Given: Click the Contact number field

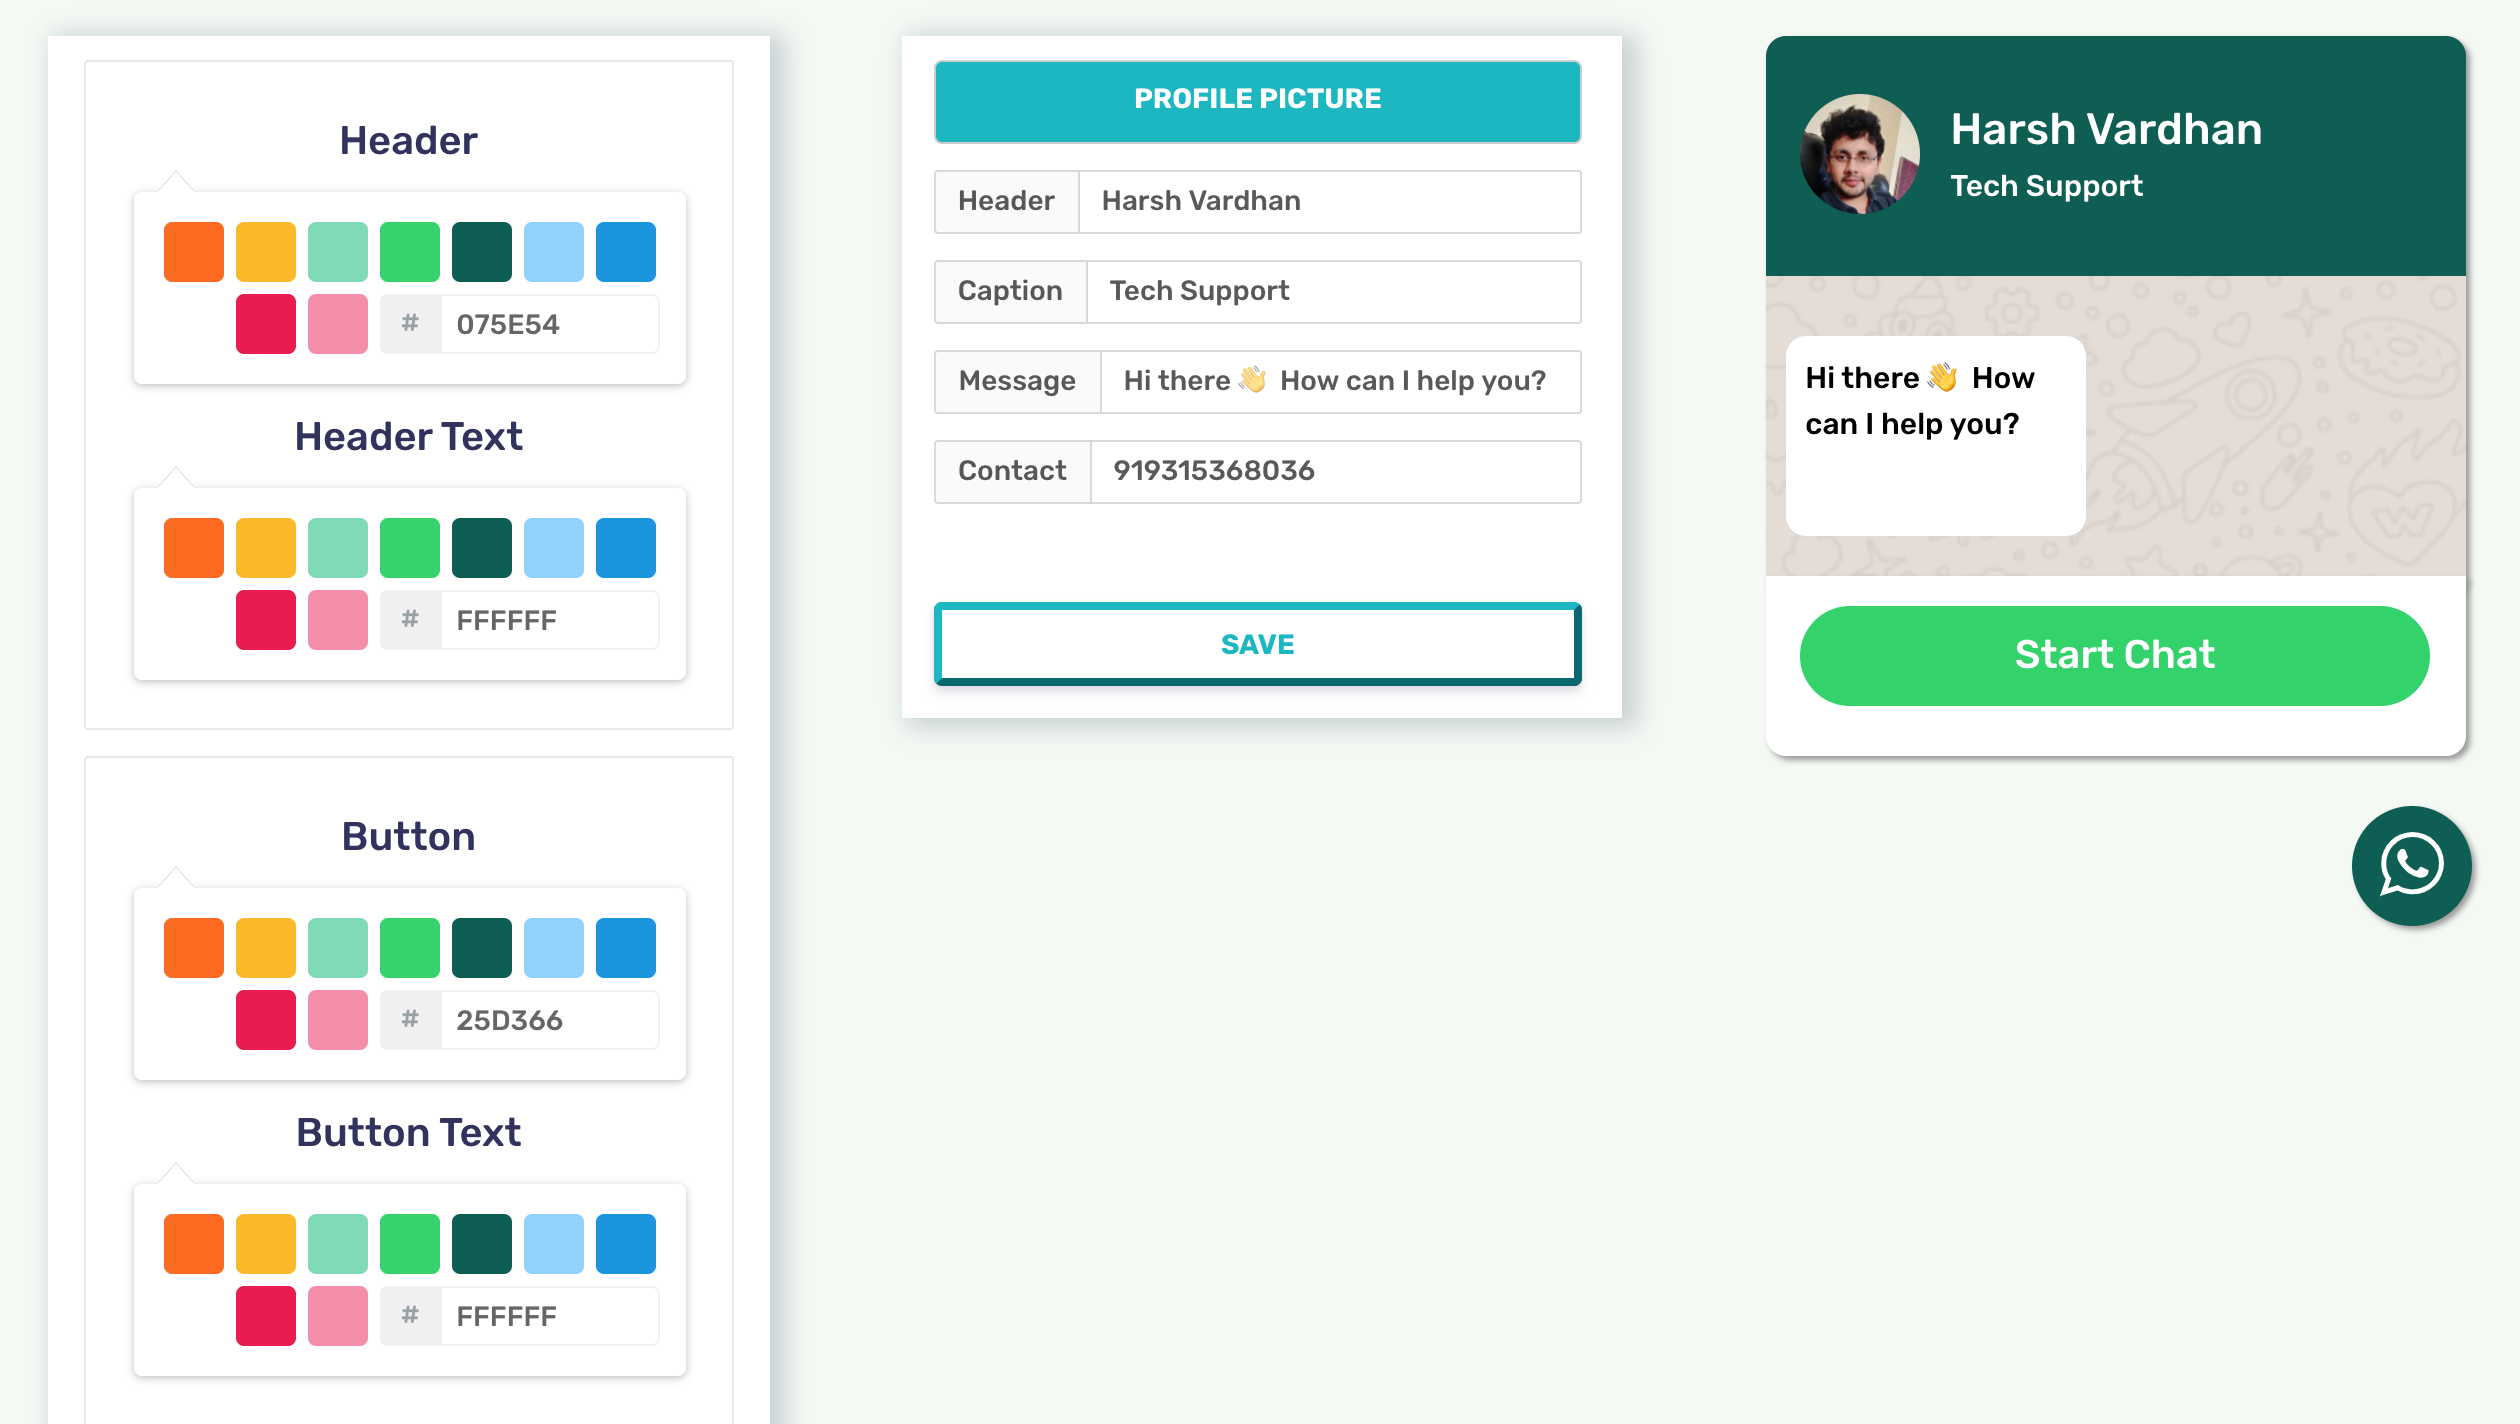Looking at the screenshot, I should tap(1334, 471).
